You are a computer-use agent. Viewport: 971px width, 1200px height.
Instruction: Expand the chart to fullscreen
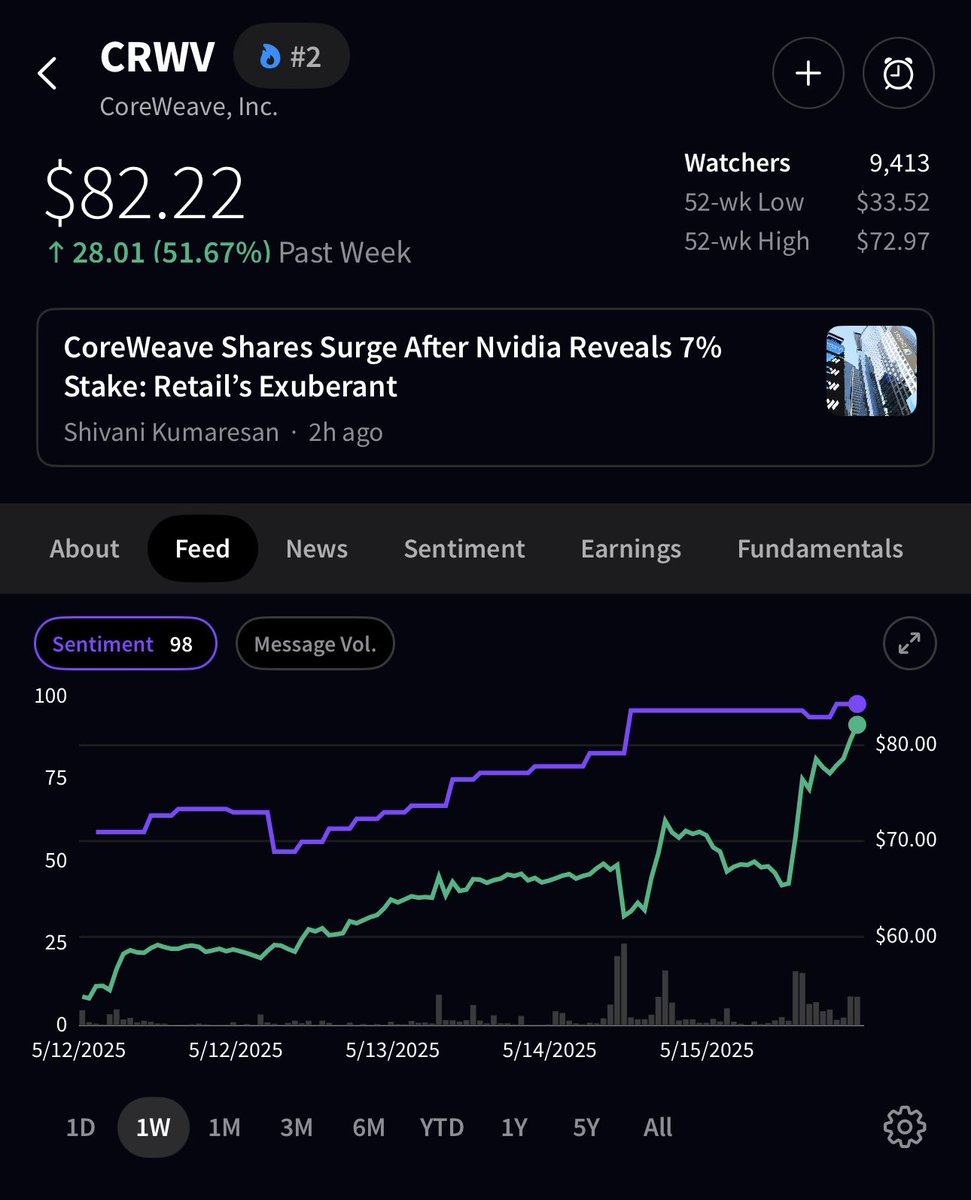[909, 644]
